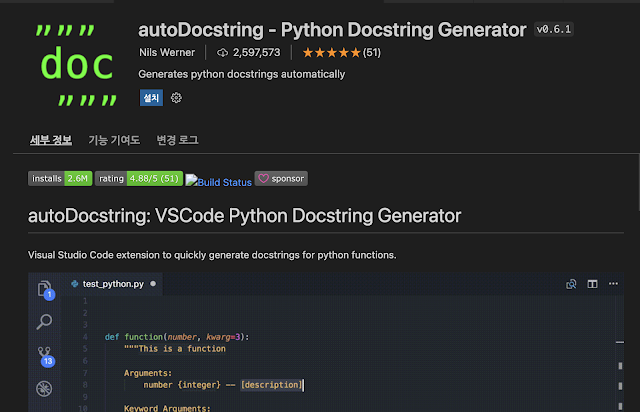Screen dimensions: 640x412
Task: Click the open changes icon in the demo editor
Action: click(571, 284)
